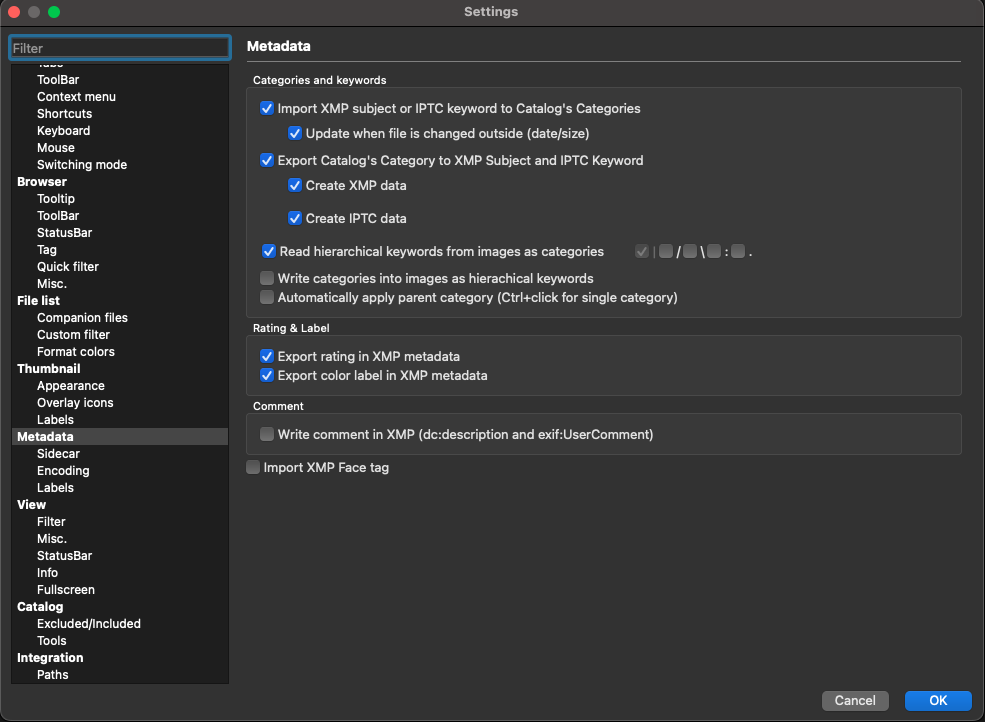Click the OK button
Viewport: 985px width, 722px height.
point(938,701)
